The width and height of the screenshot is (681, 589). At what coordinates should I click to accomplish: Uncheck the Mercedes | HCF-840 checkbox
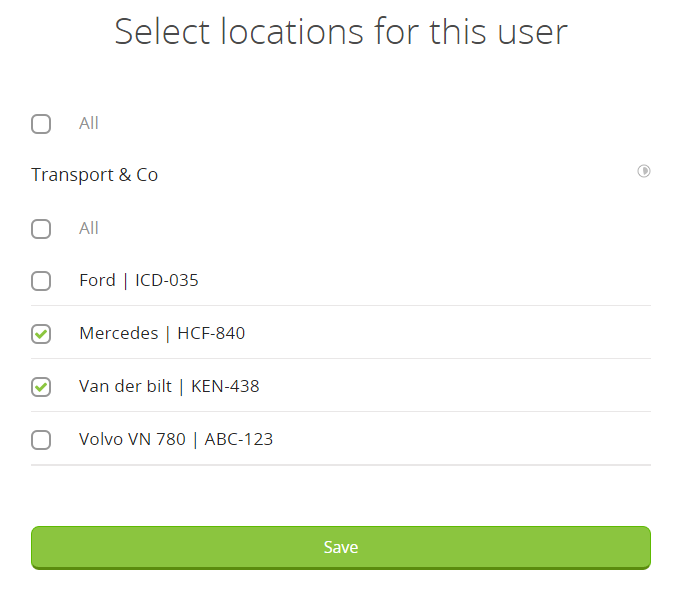tap(41, 334)
